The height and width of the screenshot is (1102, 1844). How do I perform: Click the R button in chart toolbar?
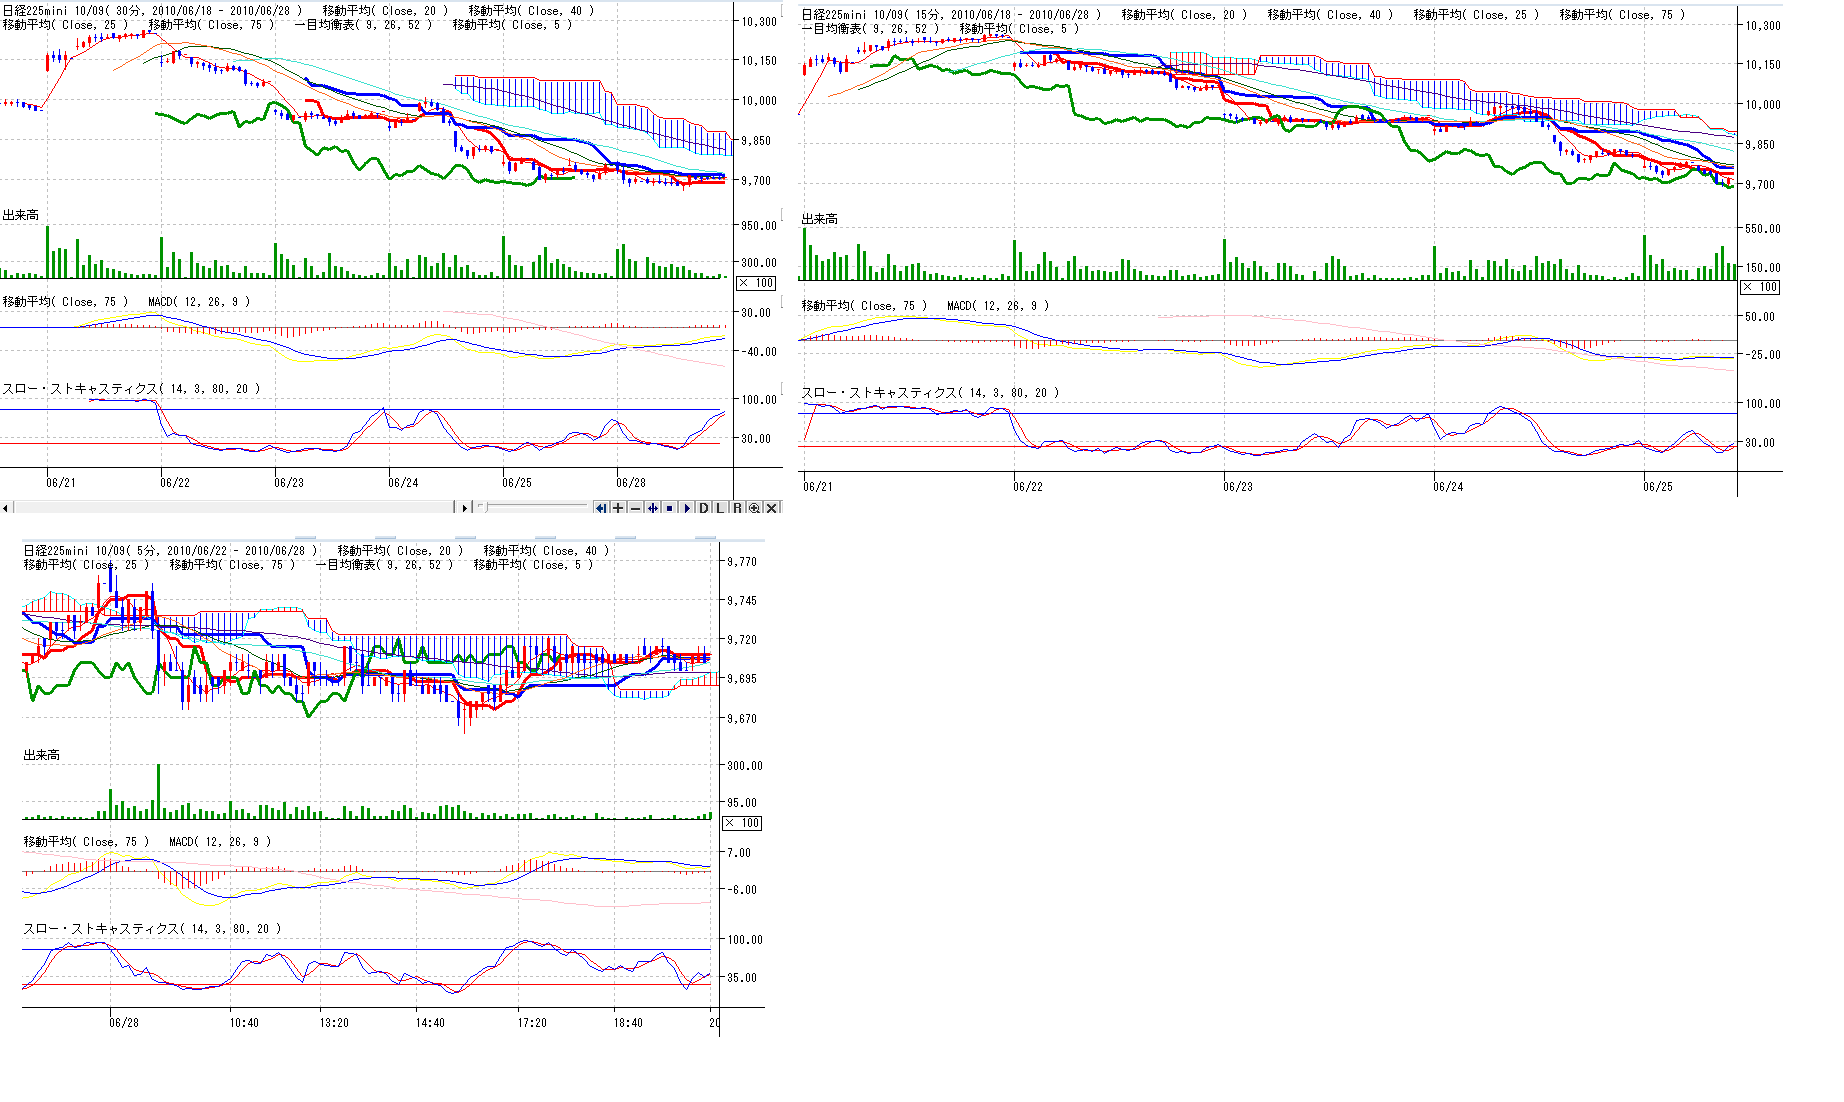(x=737, y=508)
